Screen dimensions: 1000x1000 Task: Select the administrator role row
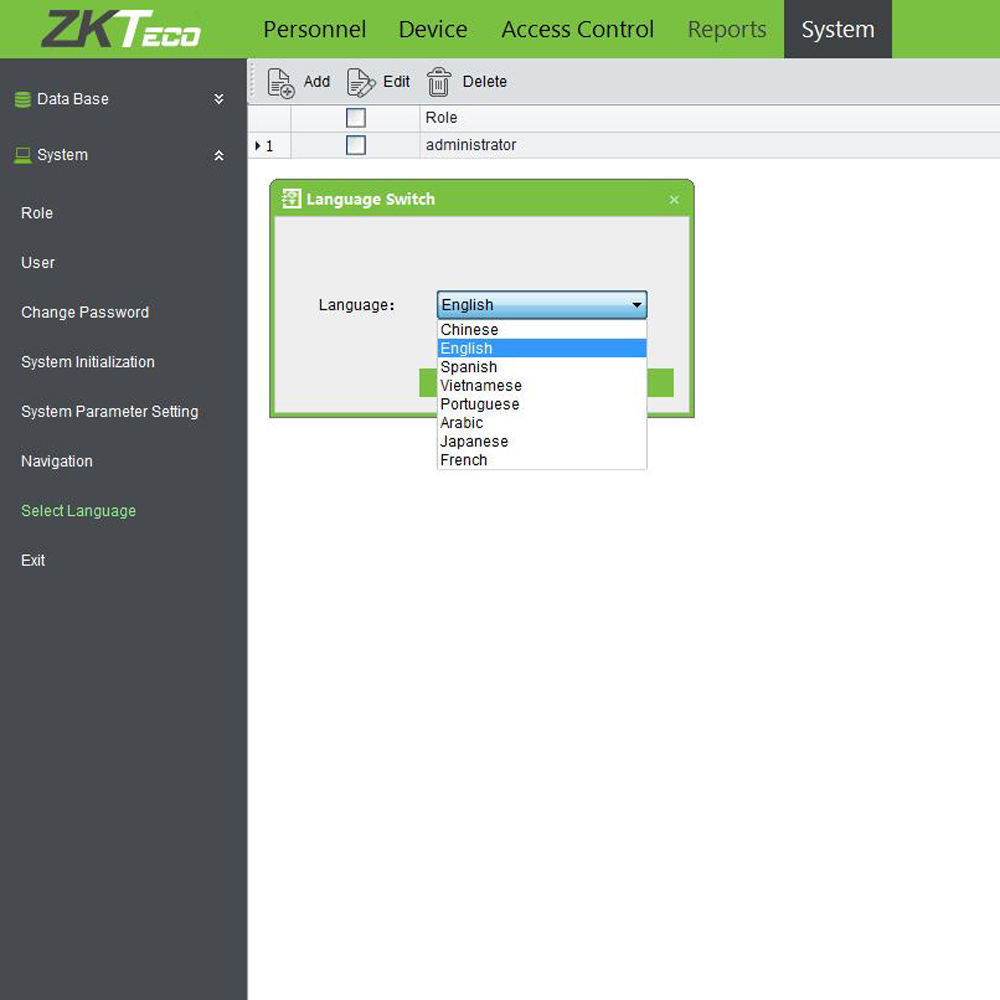471,145
